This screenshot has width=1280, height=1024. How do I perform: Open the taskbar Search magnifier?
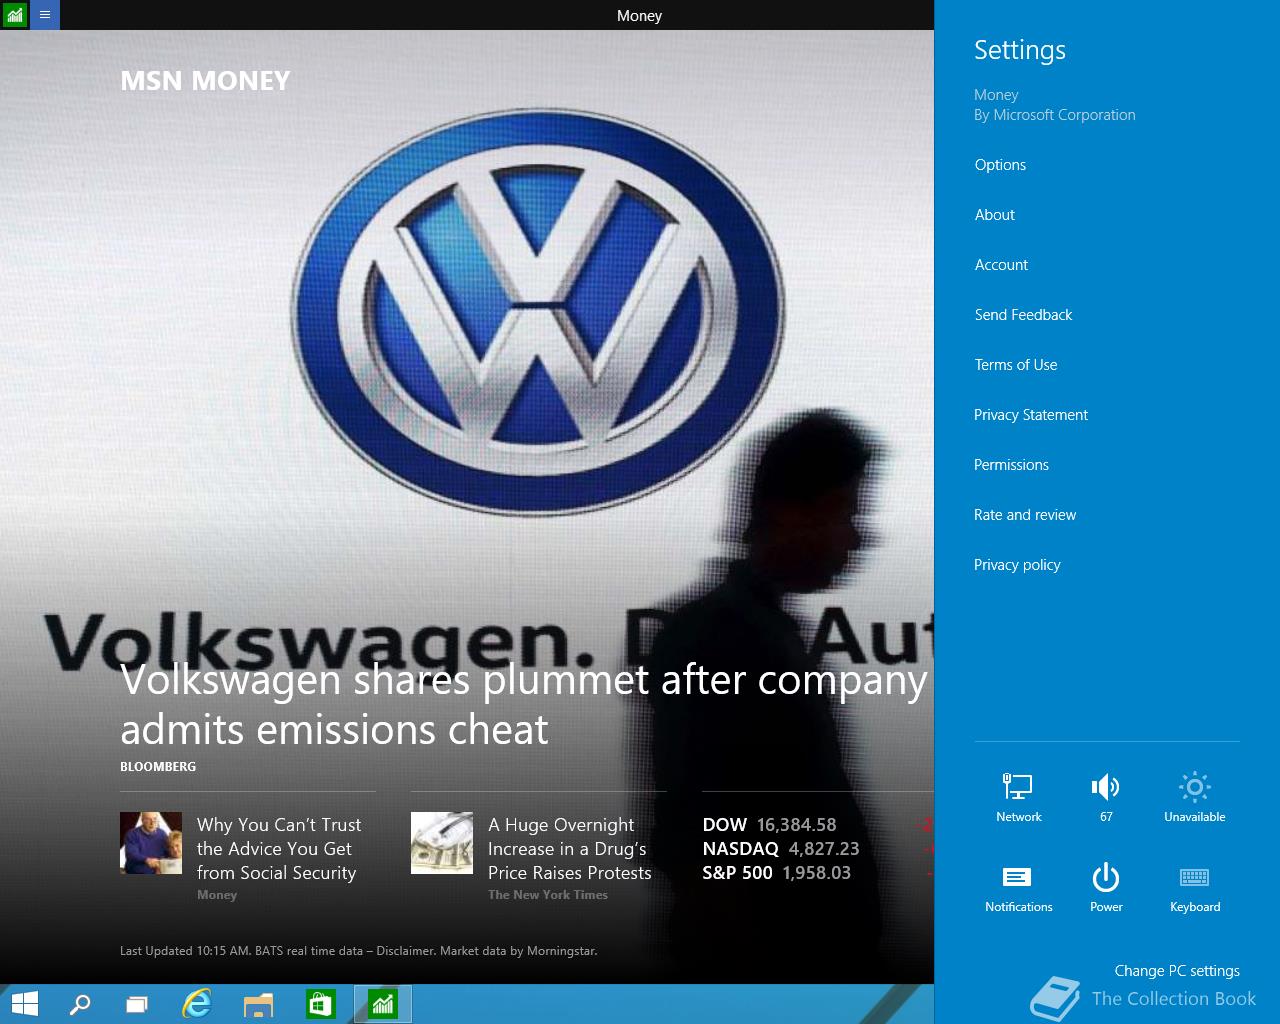tap(80, 1004)
